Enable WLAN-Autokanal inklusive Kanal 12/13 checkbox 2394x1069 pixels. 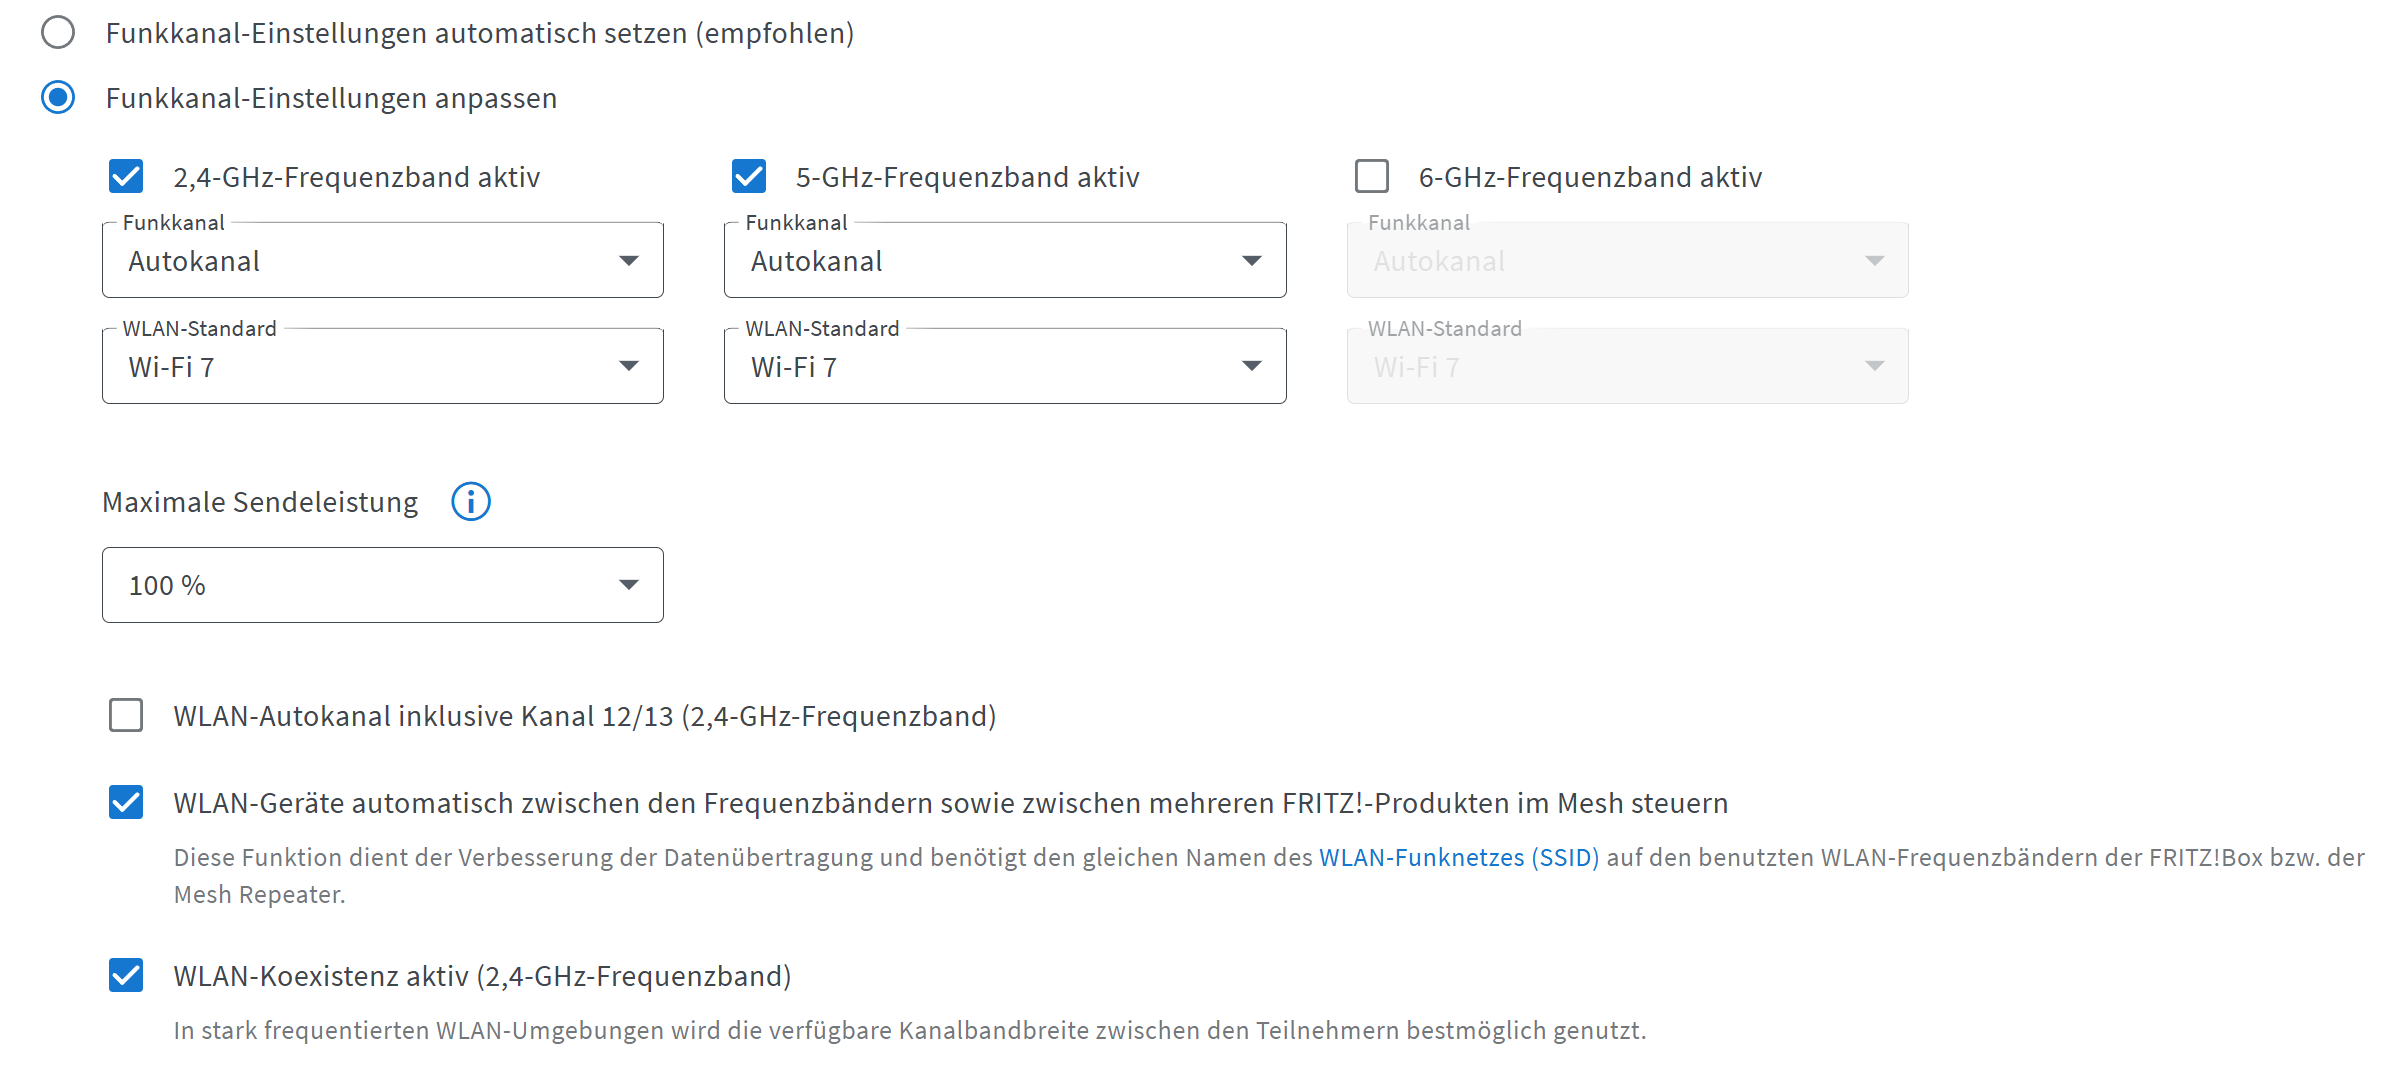(x=126, y=716)
